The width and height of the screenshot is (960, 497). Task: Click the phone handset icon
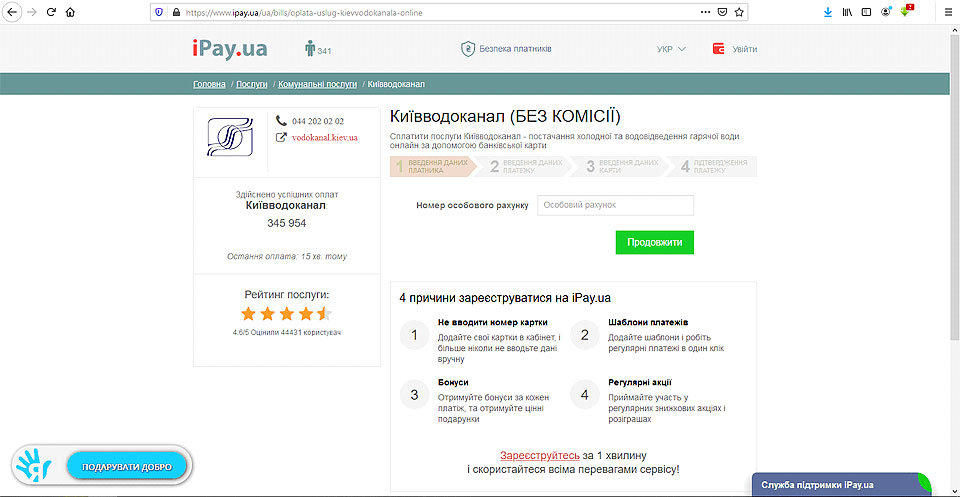tap(281, 121)
